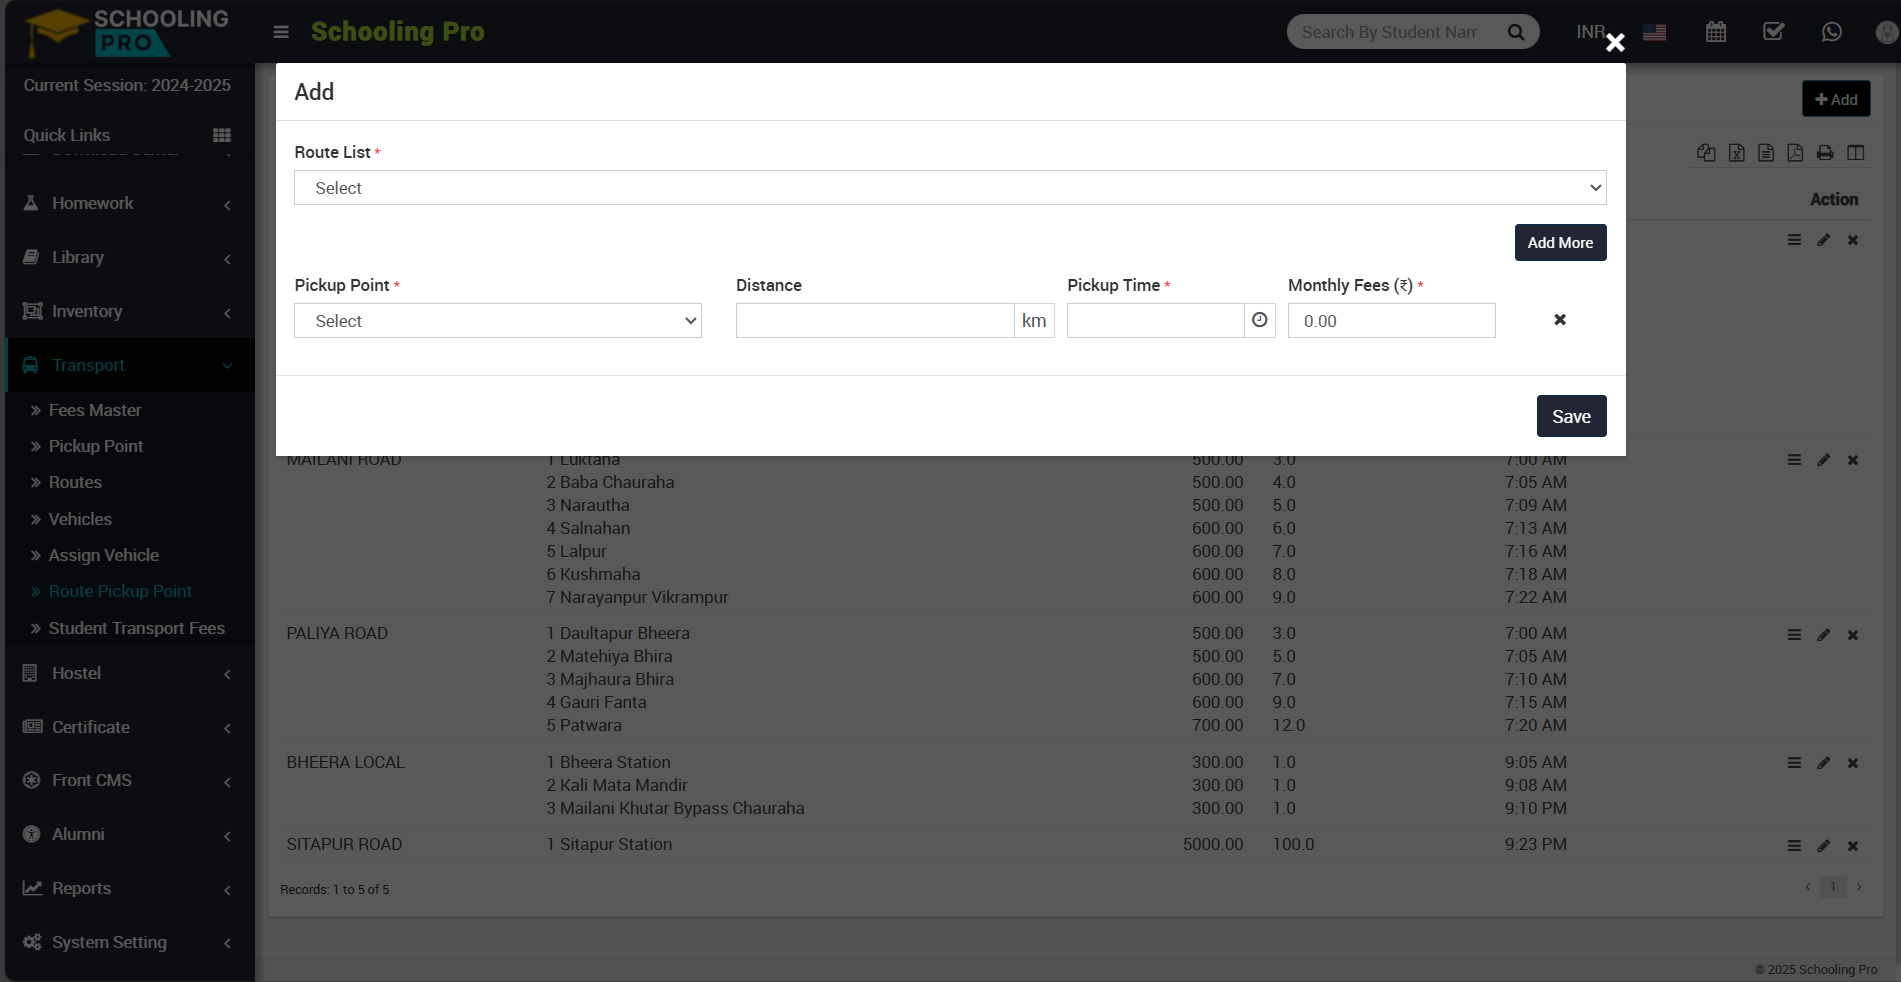Toggle the hamburger sidebar menu icon
Viewport: 1901px width, 982px height.
click(281, 32)
